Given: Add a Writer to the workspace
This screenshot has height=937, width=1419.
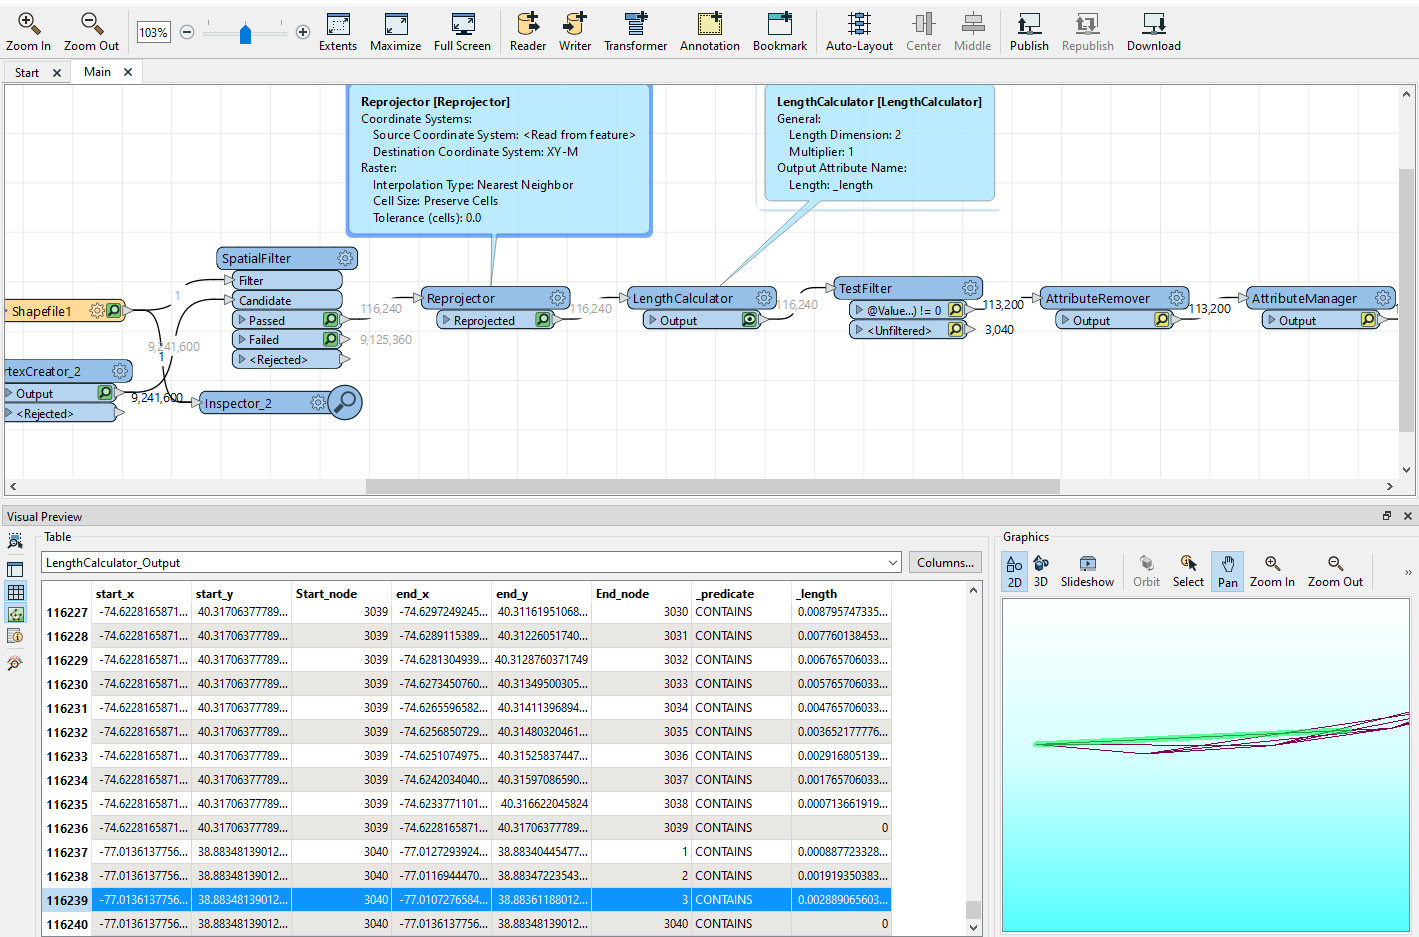Looking at the screenshot, I should [575, 32].
